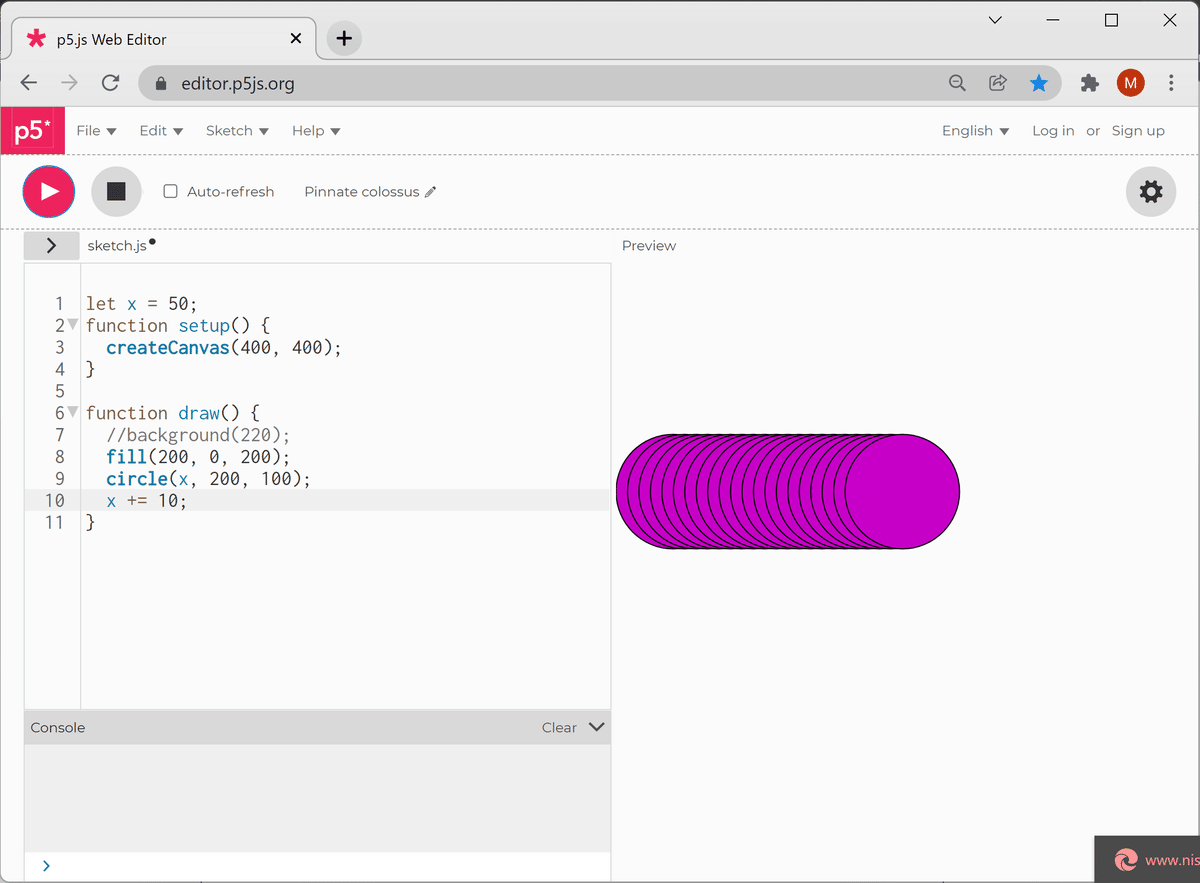Open the browser extensions puzzle icon

click(x=1090, y=83)
